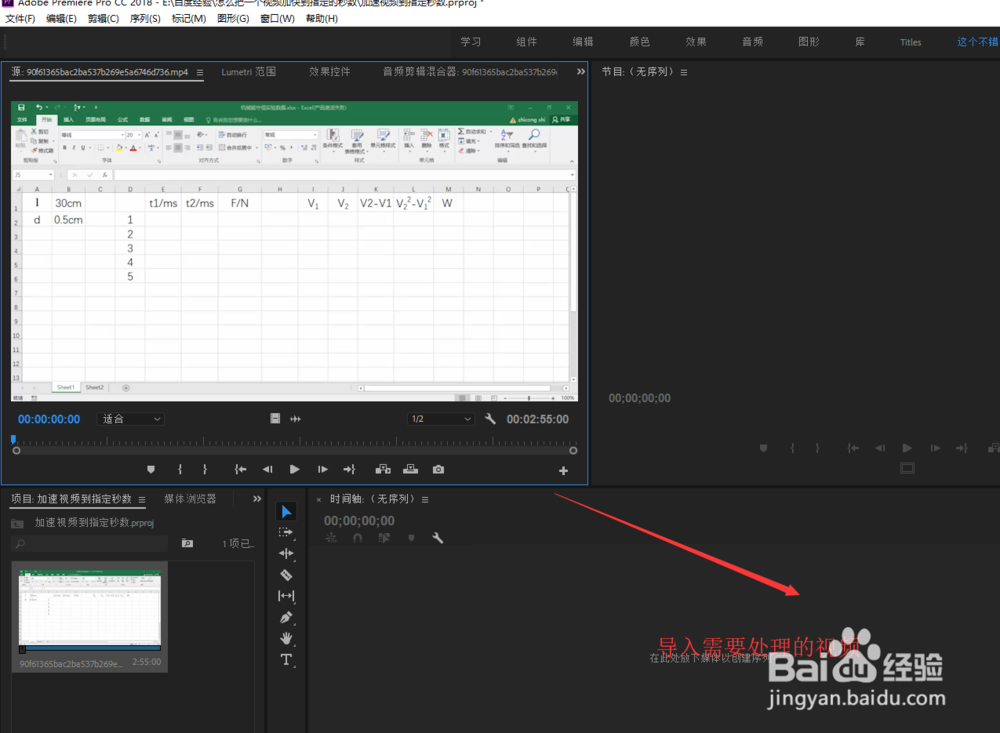The width and height of the screenshot is (1000, 733).
Task: Switch to Titles workspace
Action: (x=911, y=43)
